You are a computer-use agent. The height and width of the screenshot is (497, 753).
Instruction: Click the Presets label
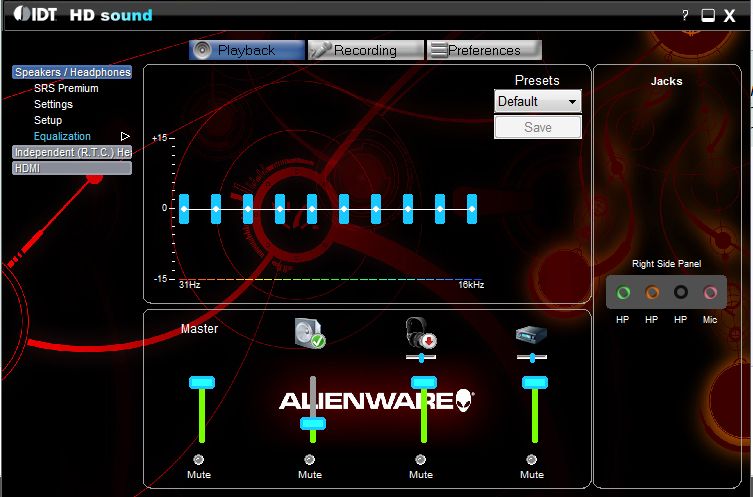click(x=537, y=80)
